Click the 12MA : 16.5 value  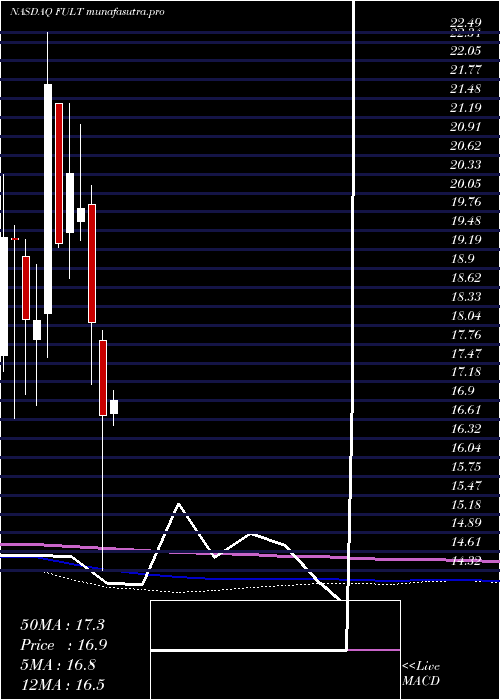(62, 685)
